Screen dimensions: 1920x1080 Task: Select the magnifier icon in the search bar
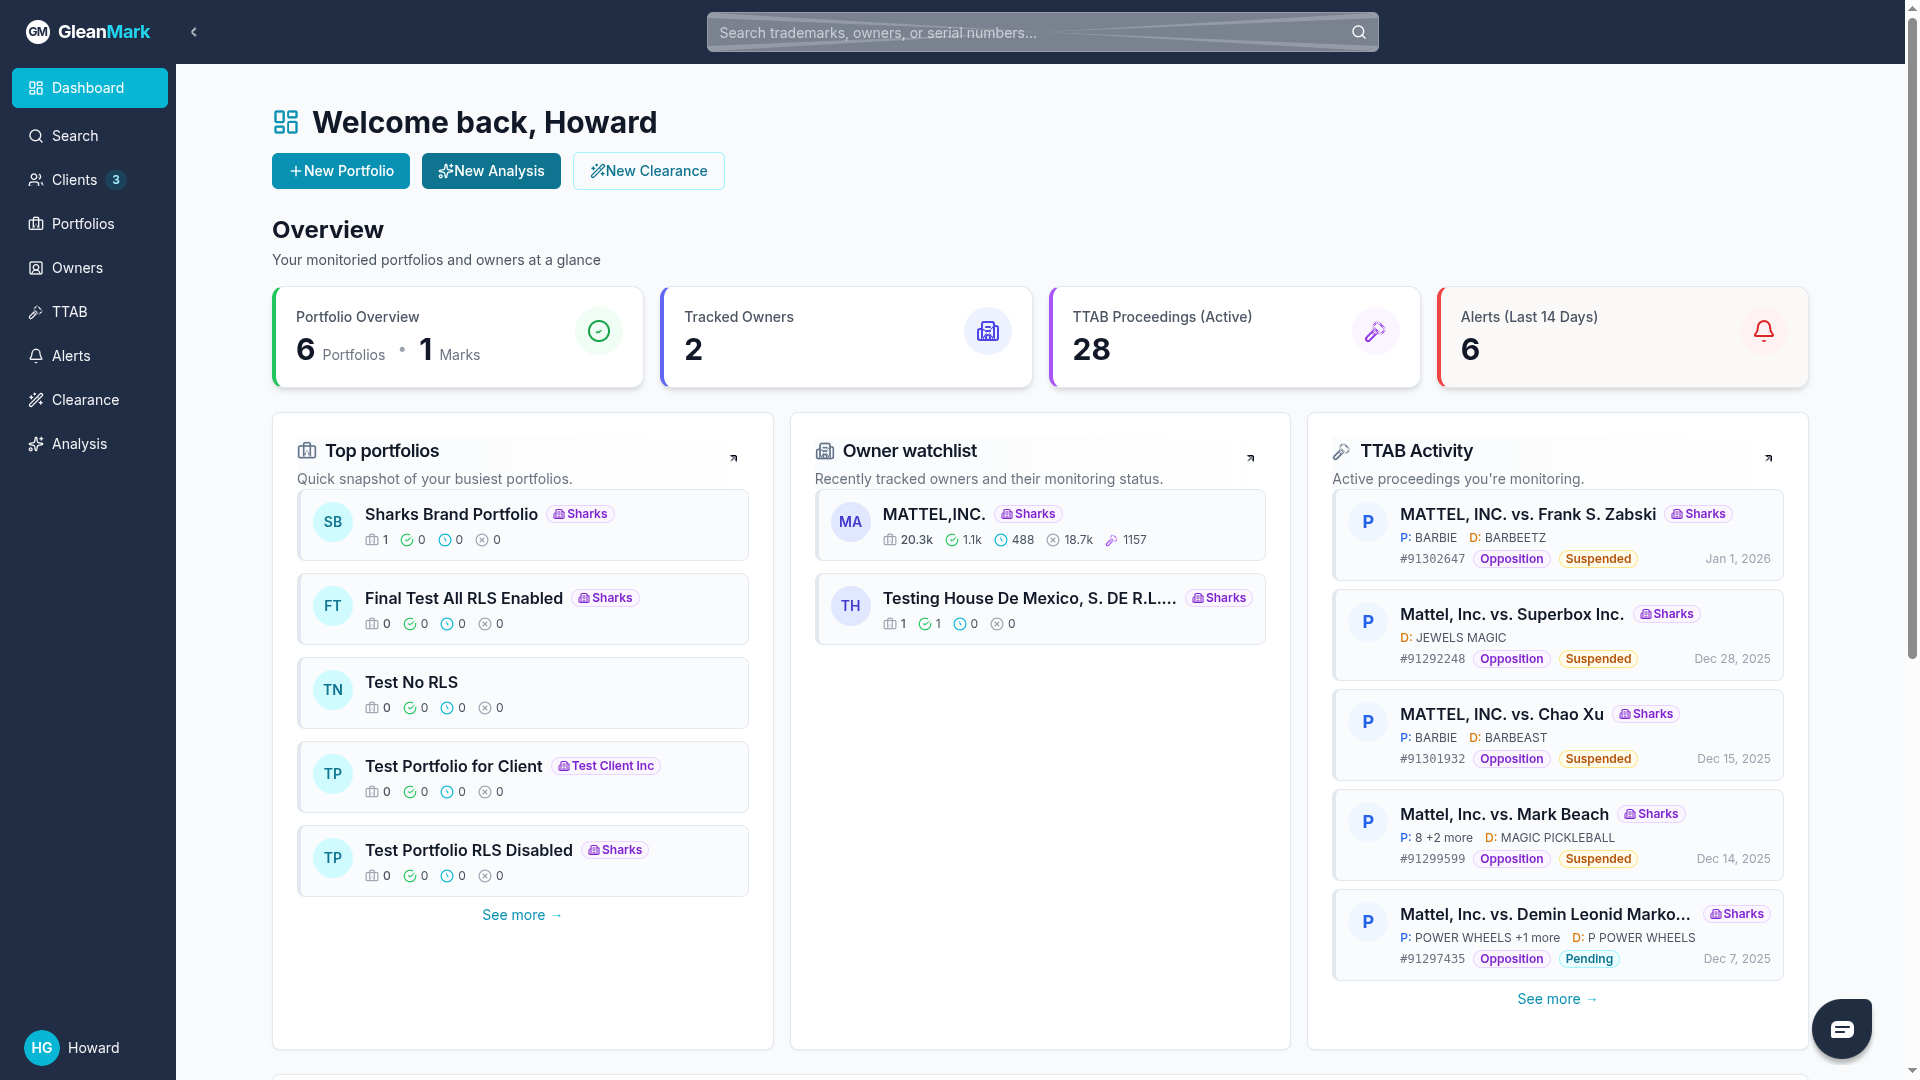[x=1358, y=31]
